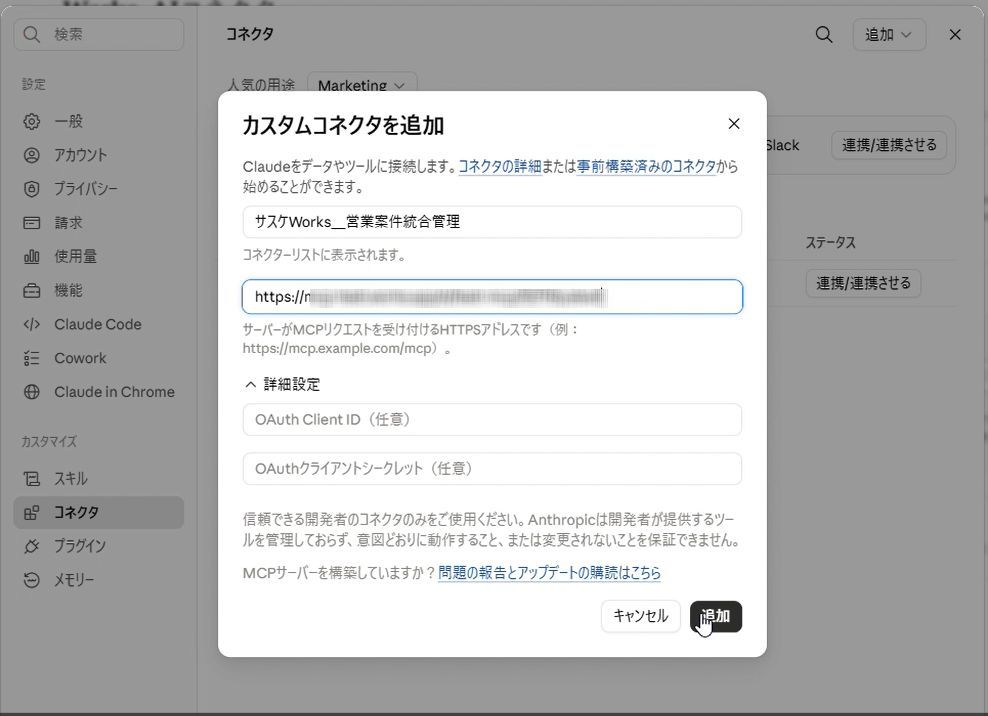The height and width of the screenshot is (716, 988).
Task: Click the OAuthクライアントシークレット field
Action: [x=491, y=469]
